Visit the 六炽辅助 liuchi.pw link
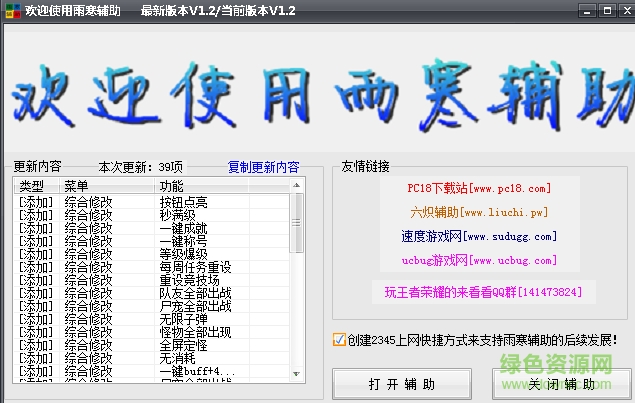Viewport: 635px width, 403px height. 479,212
